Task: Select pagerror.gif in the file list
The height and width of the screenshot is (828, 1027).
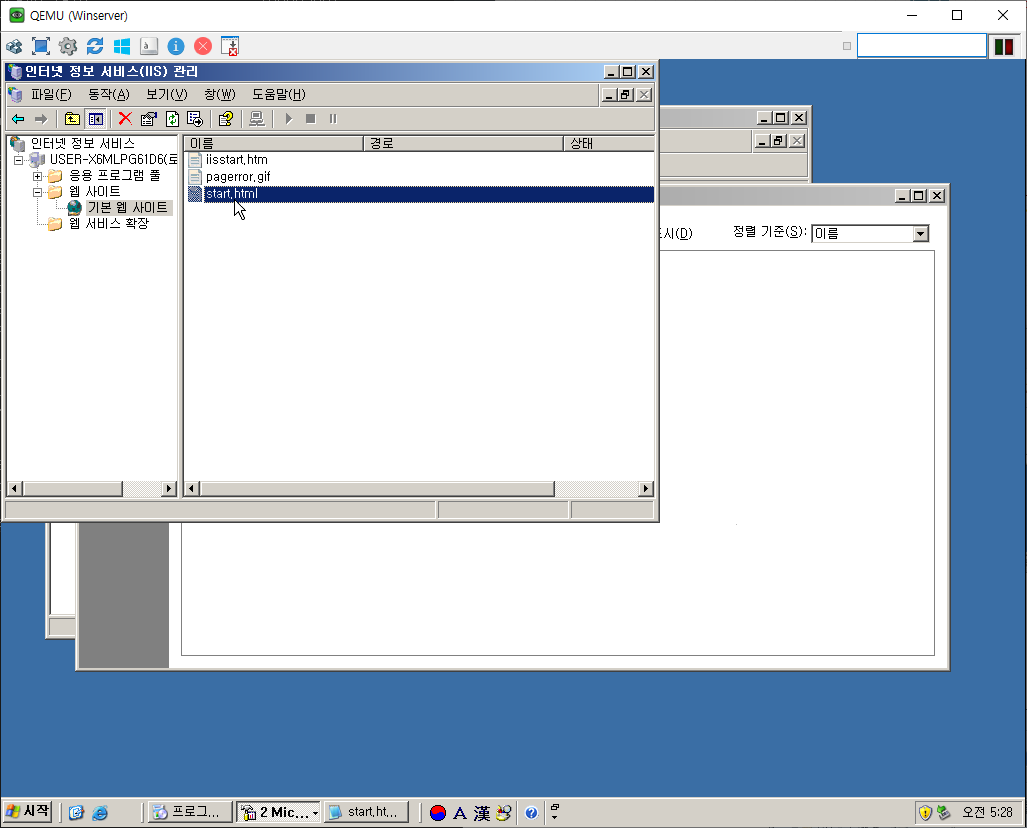Action: click(238, 177)
